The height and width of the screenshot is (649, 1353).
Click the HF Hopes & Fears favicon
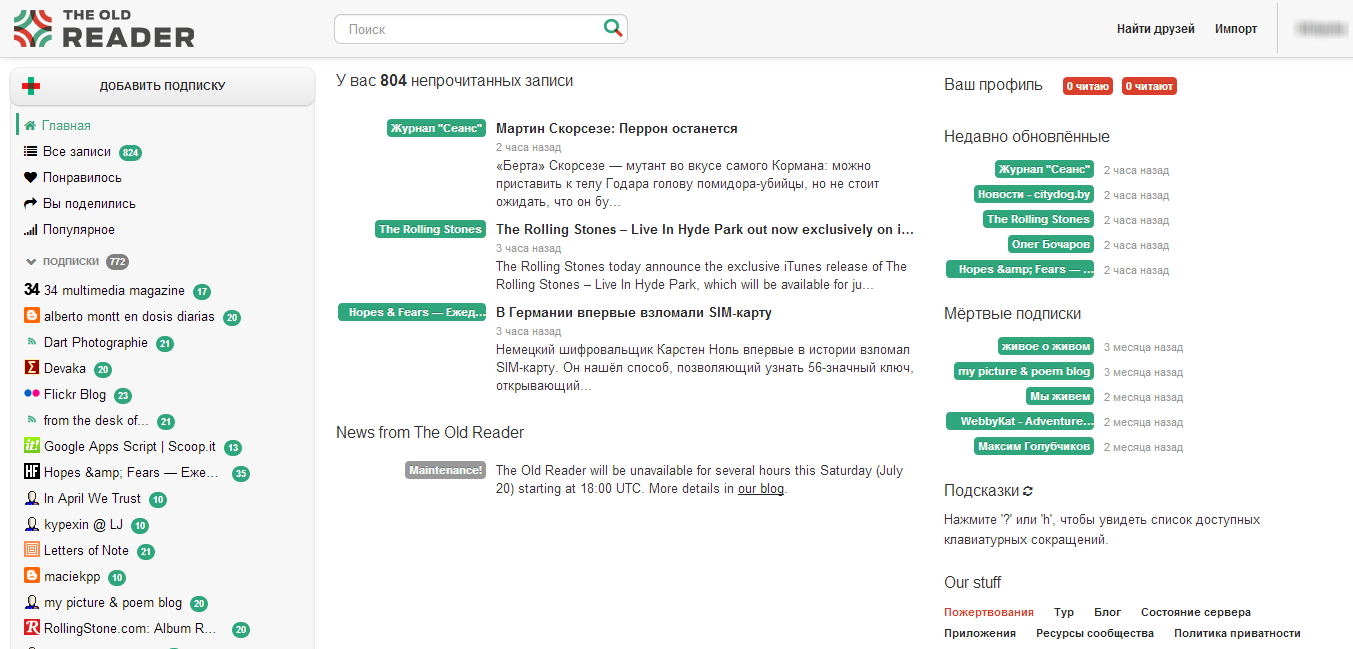[x=32, y=472]
